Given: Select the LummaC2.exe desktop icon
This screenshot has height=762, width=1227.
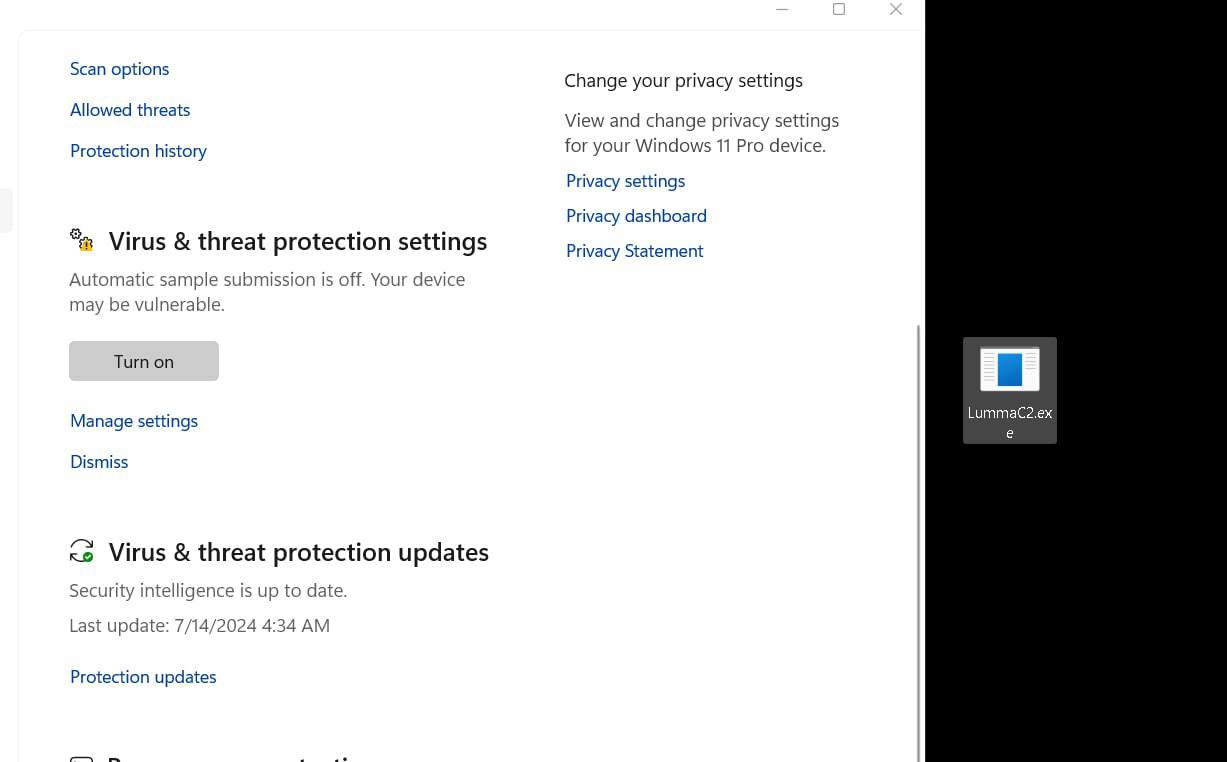Looking at the screenshot, I should tap(1009, 389).
